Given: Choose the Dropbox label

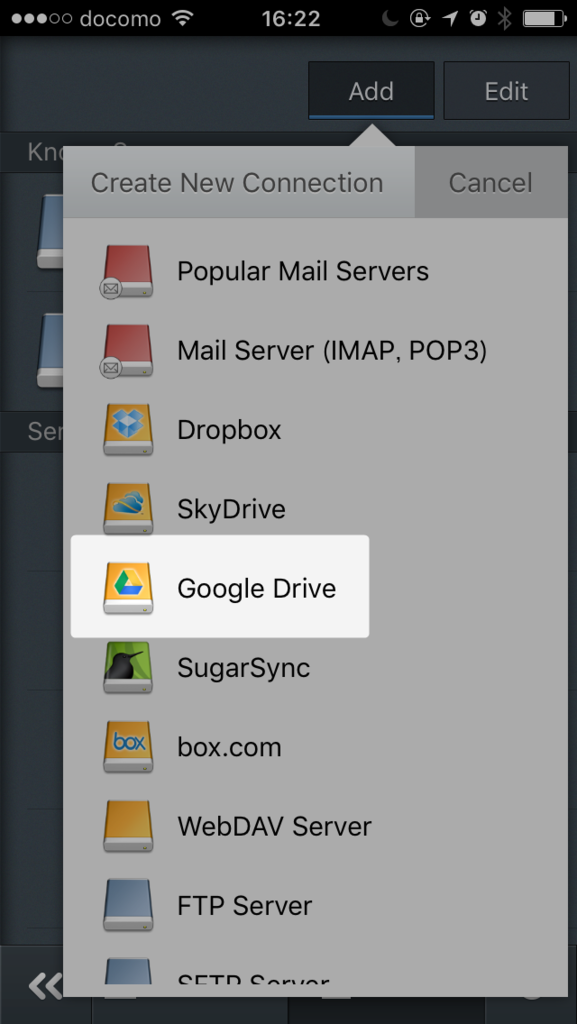Looking at the screenshot, I should pos(229,430).
